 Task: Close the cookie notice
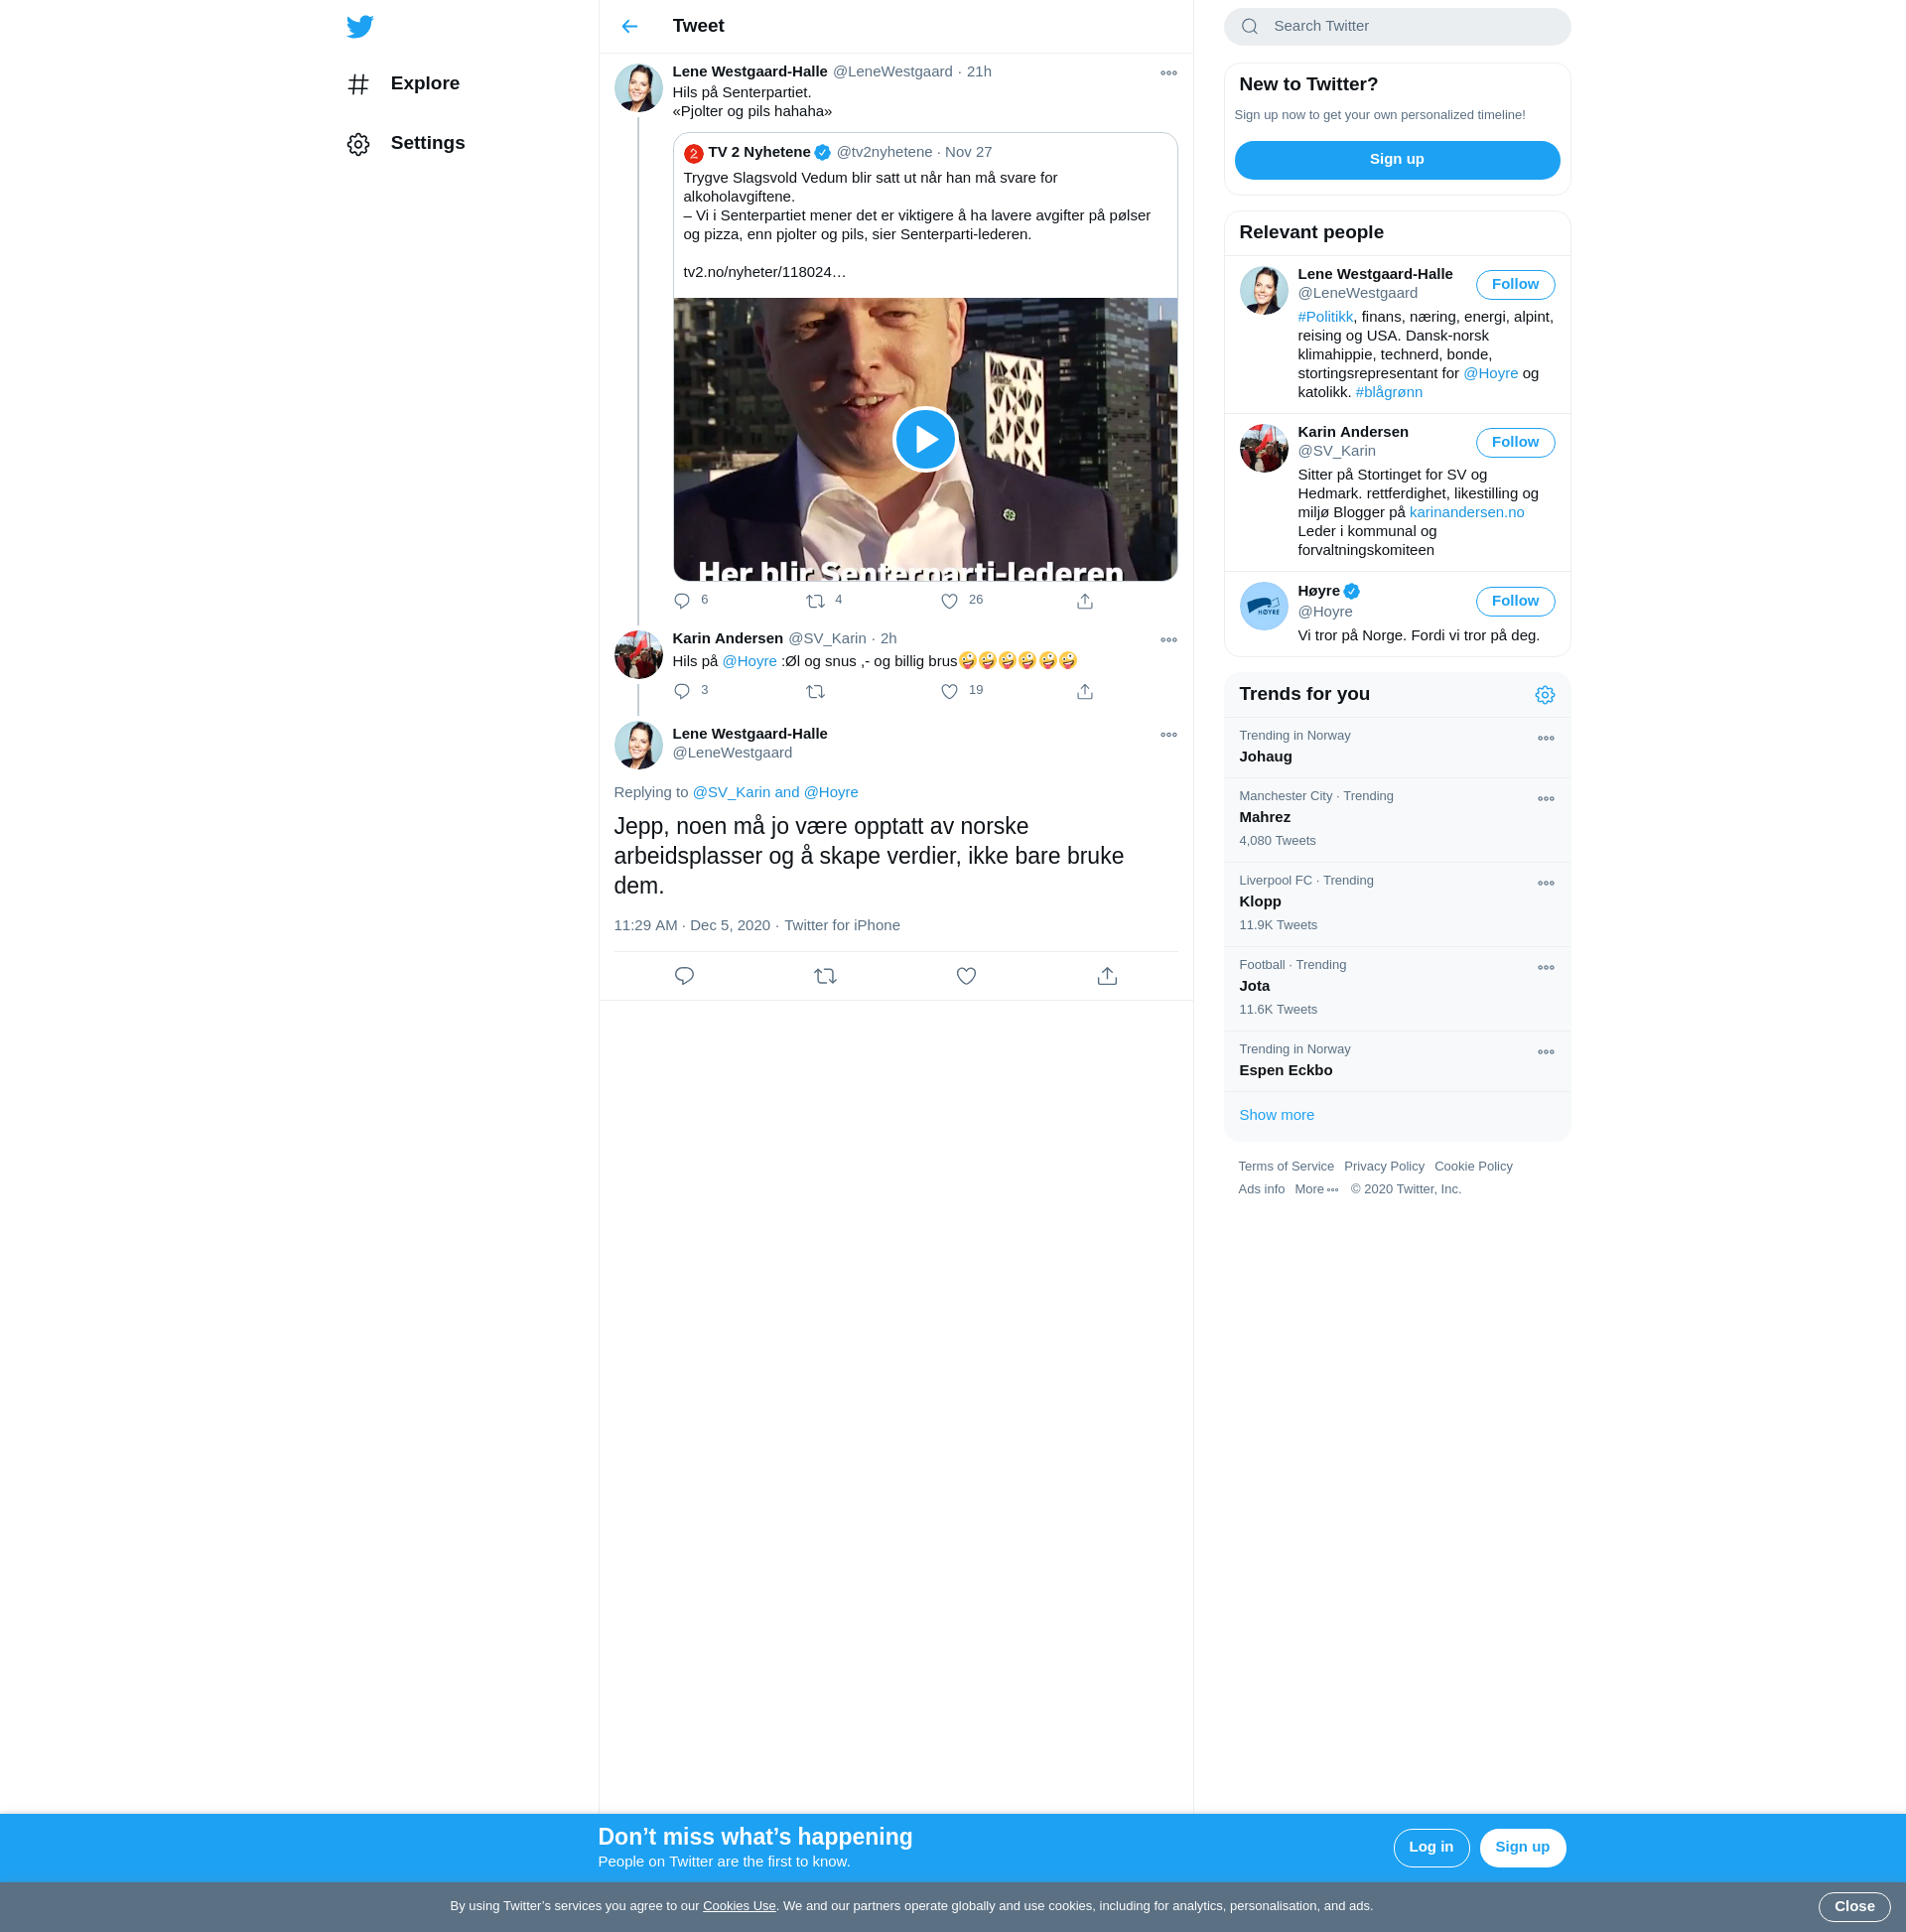1853,1907
